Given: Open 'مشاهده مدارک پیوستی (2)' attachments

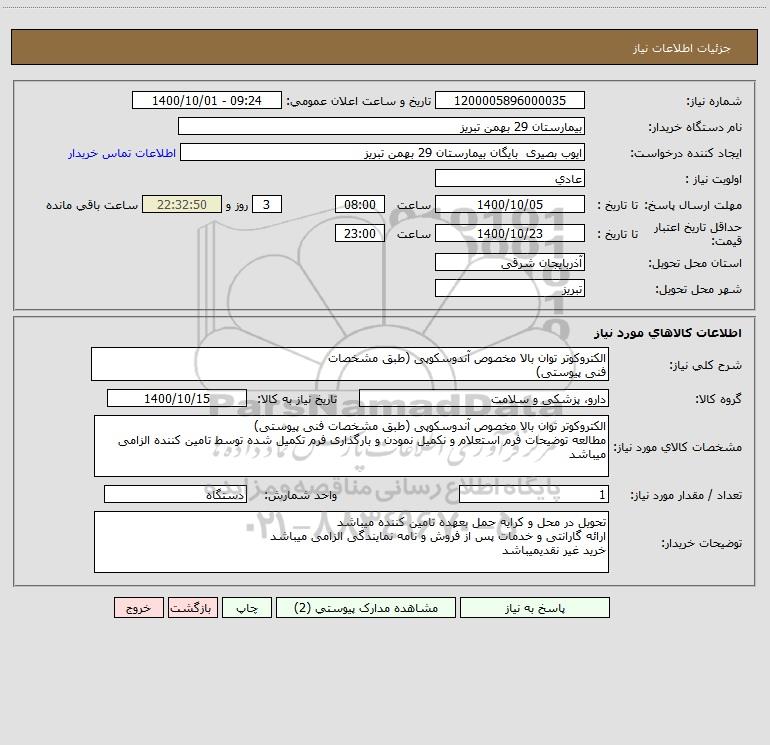Looking at the screenshot, I should coord(366,608).
